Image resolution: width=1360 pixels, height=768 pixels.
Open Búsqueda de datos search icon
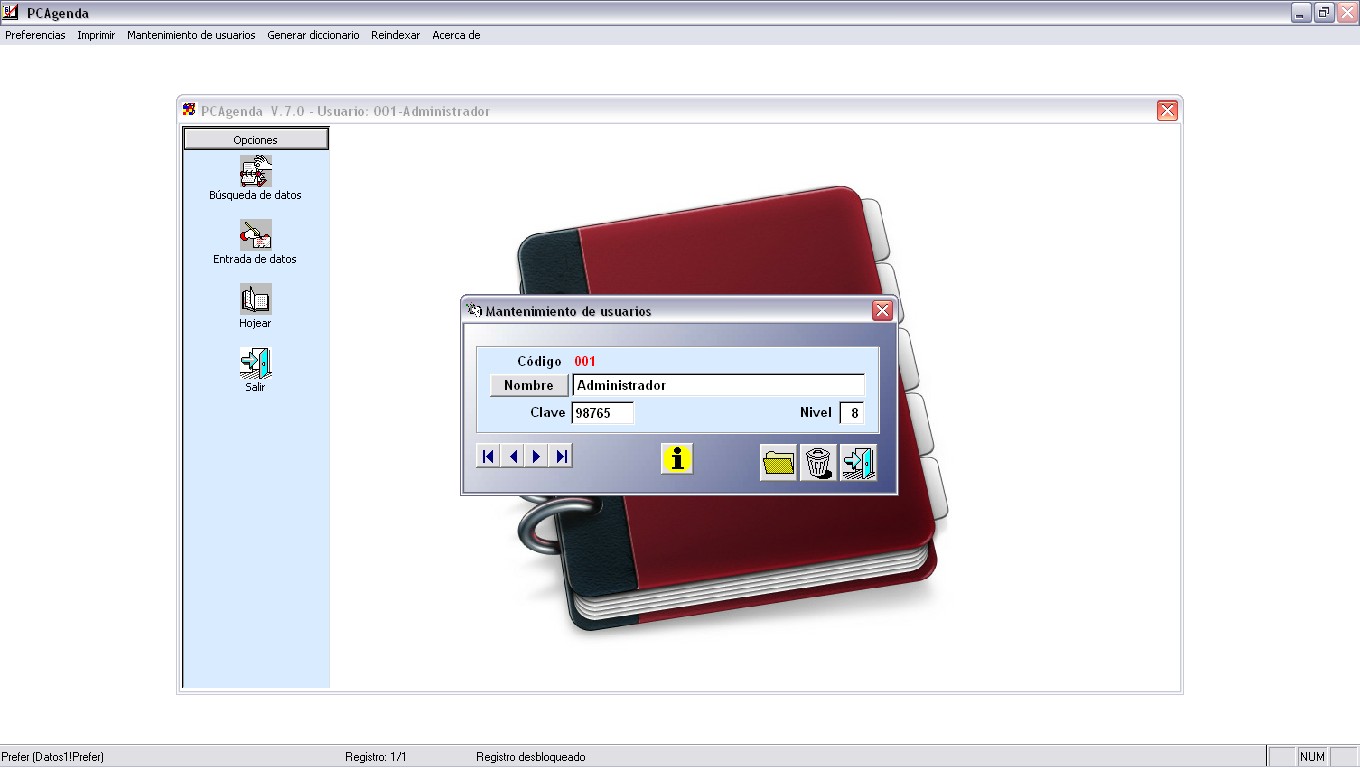[x=256, y=171]
